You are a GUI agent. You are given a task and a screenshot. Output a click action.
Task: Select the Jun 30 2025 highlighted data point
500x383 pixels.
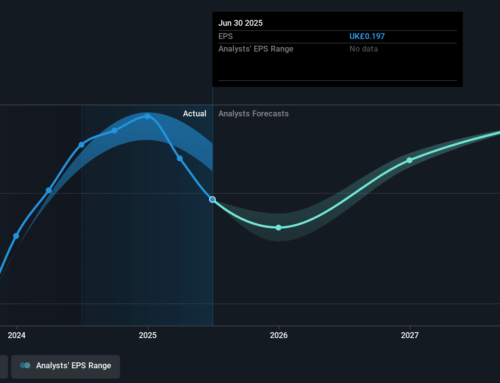[212, 200]
